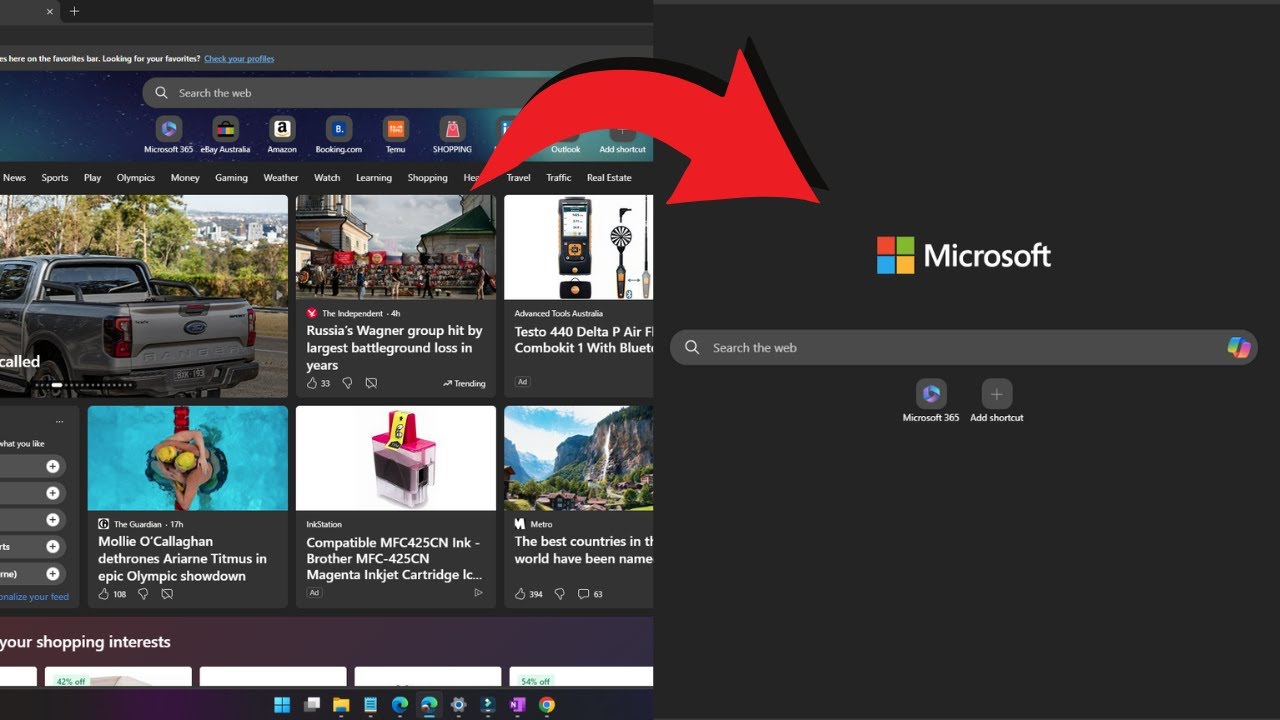
Task: Switch to the Weather feed tab
Action: 281,178
